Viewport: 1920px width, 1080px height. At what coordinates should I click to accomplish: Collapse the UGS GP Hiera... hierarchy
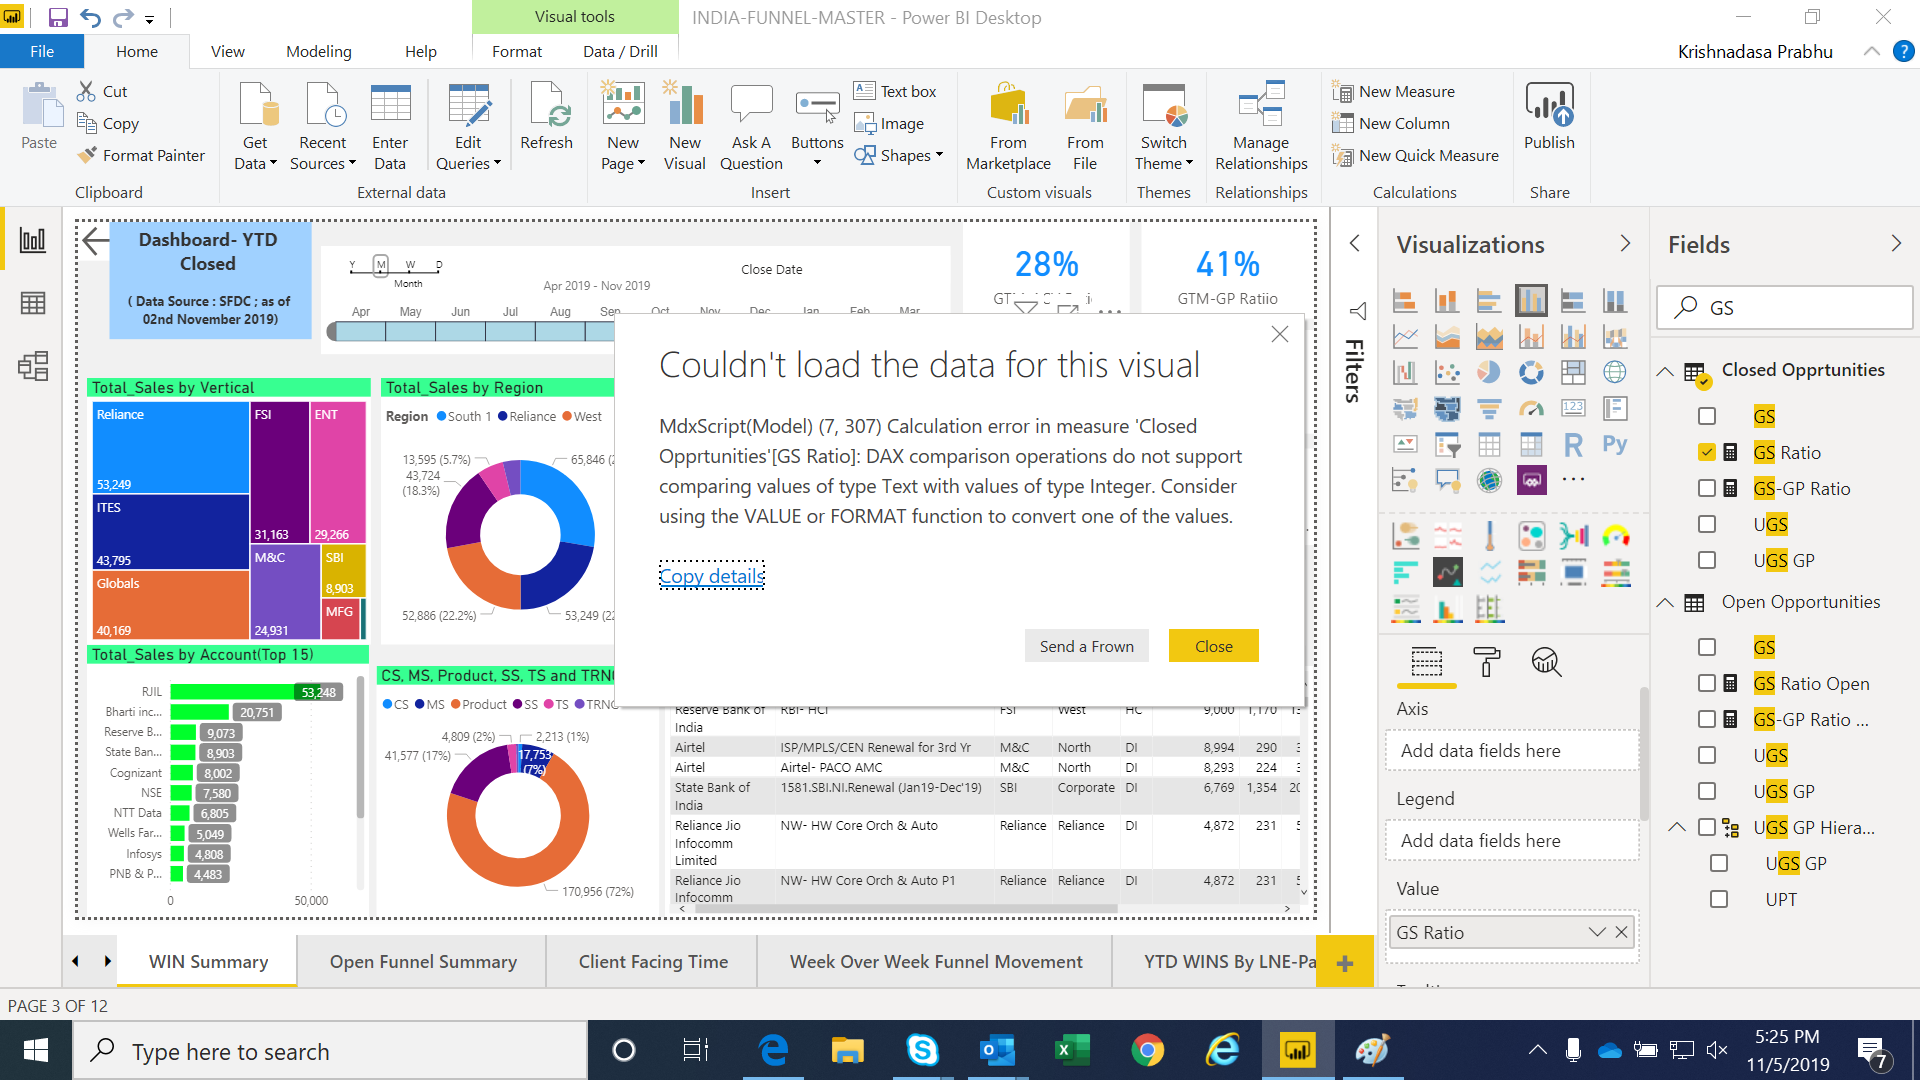1677,827
